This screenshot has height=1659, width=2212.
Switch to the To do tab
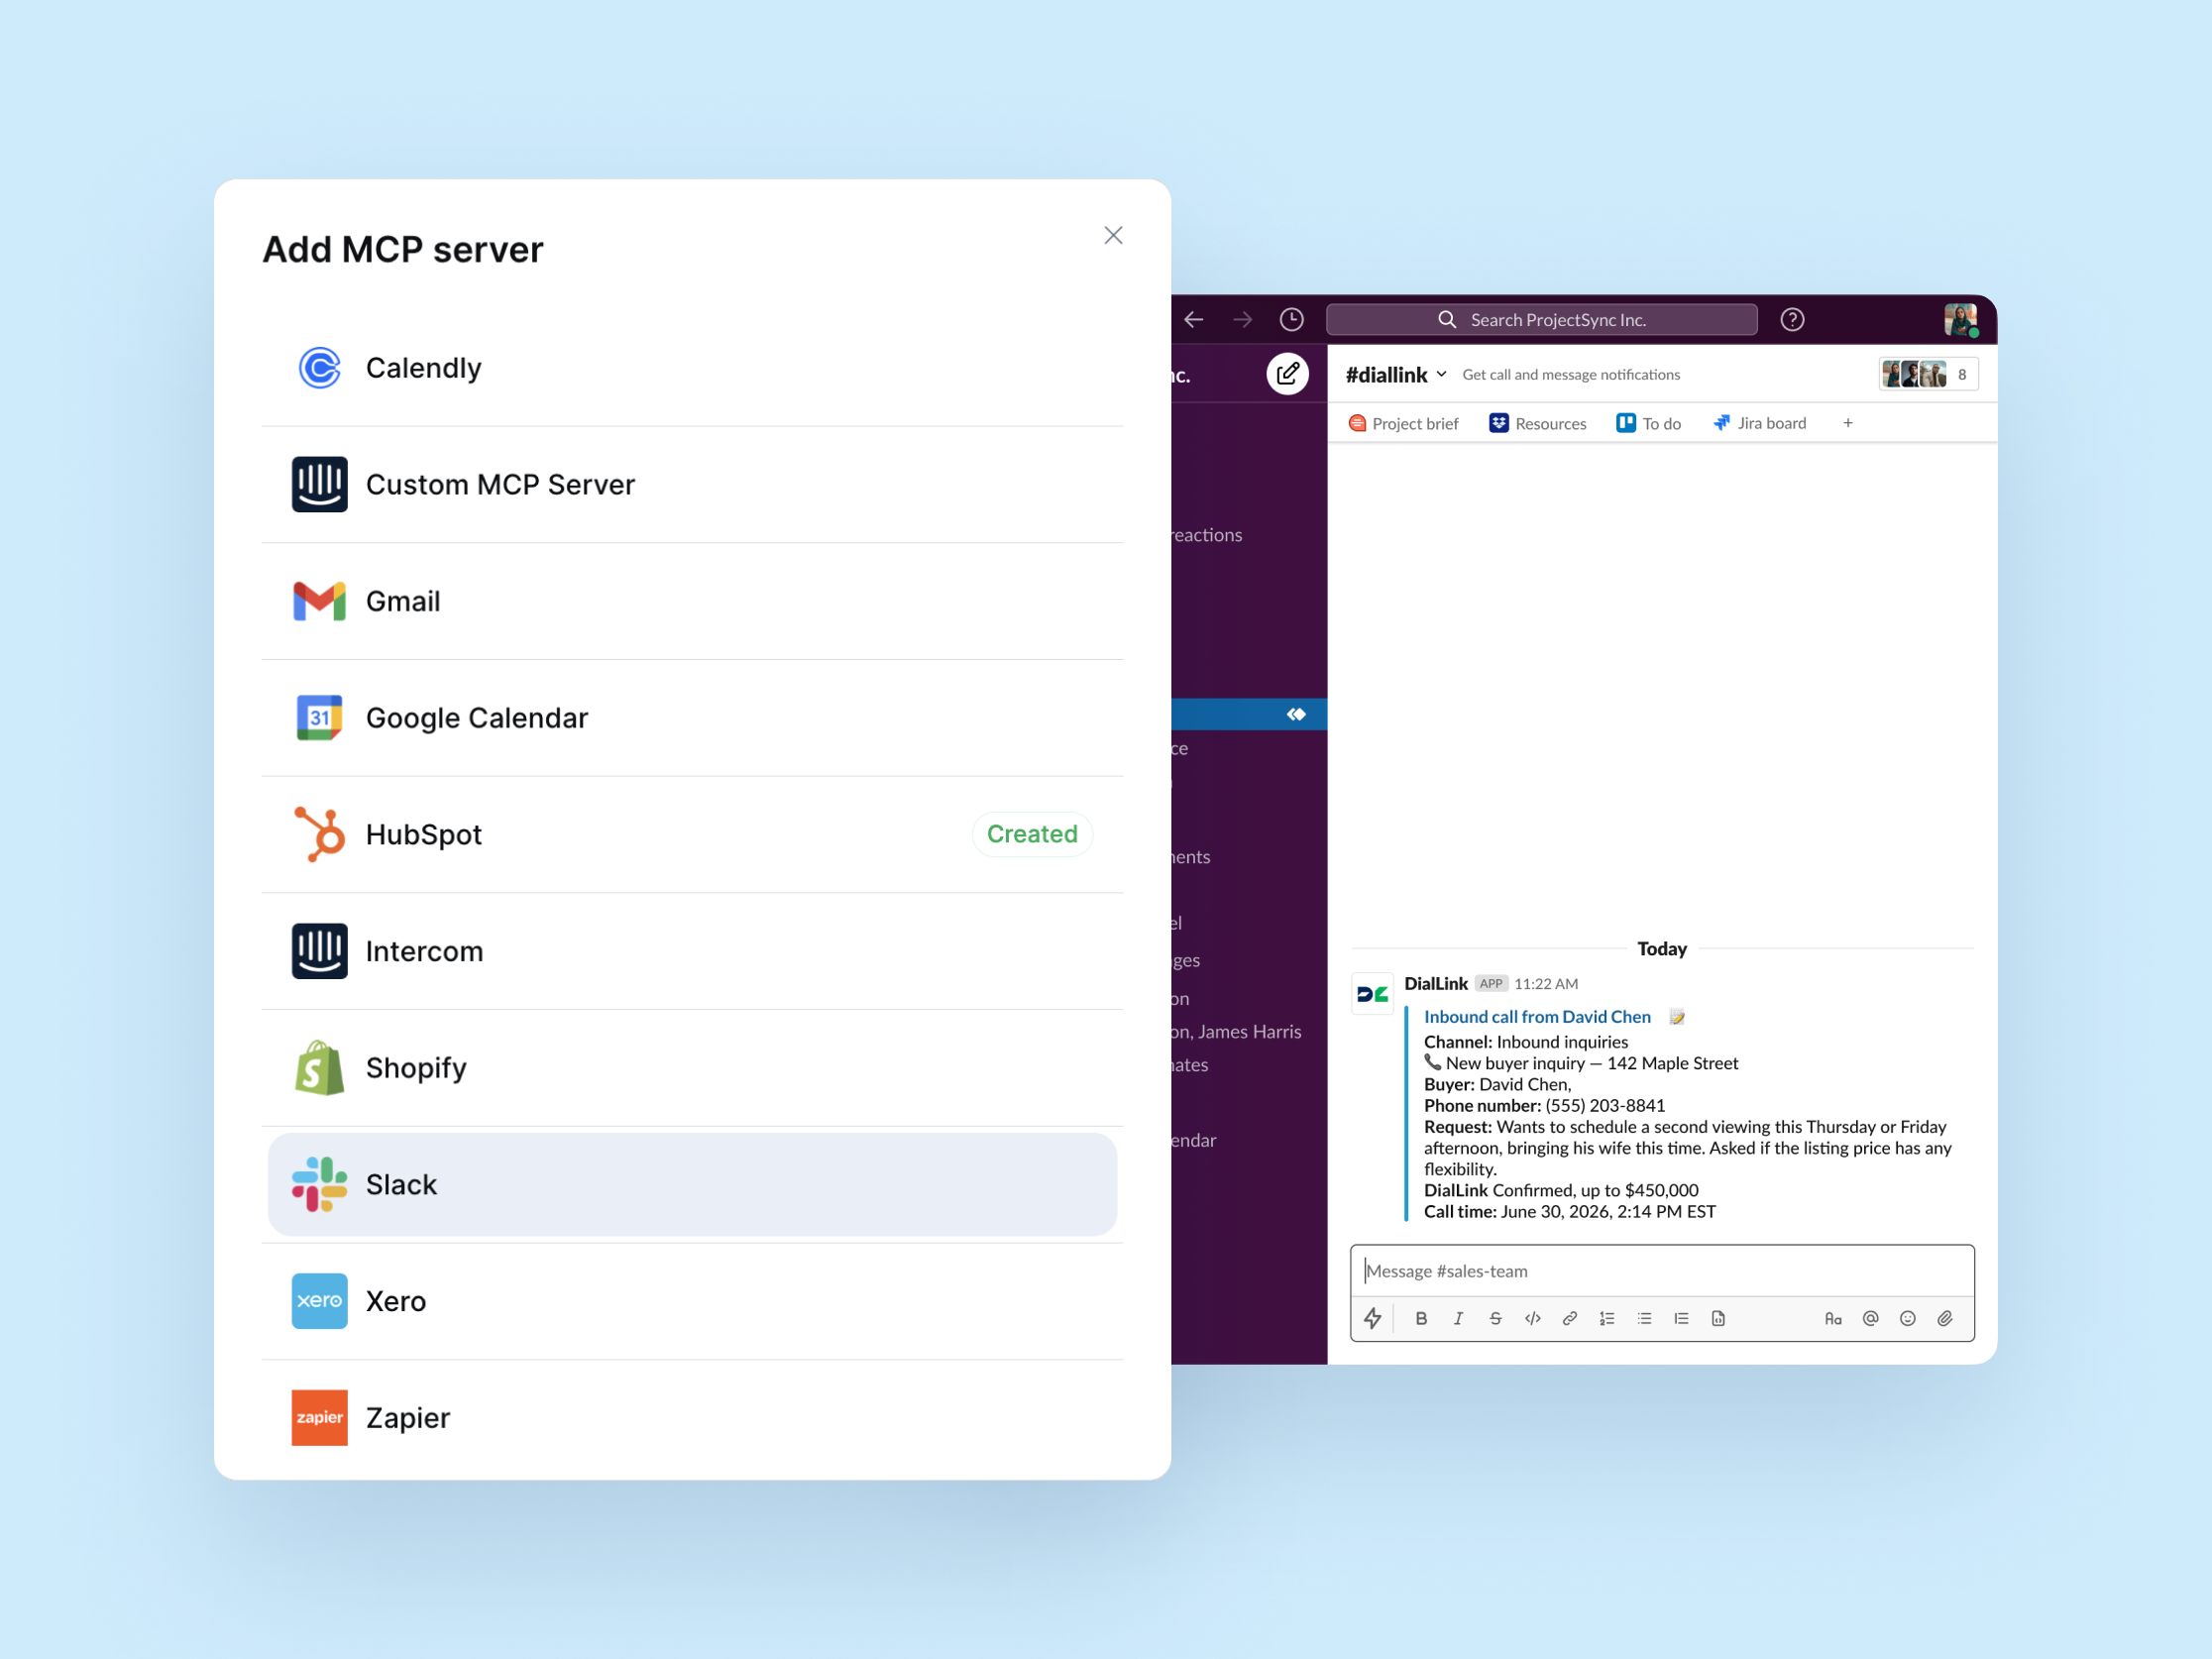1649,424
